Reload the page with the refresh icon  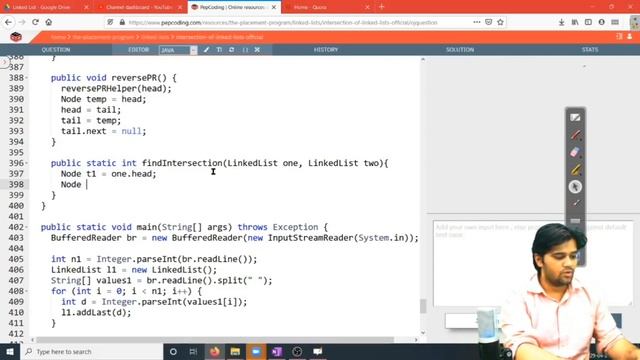tap(35, 22)
